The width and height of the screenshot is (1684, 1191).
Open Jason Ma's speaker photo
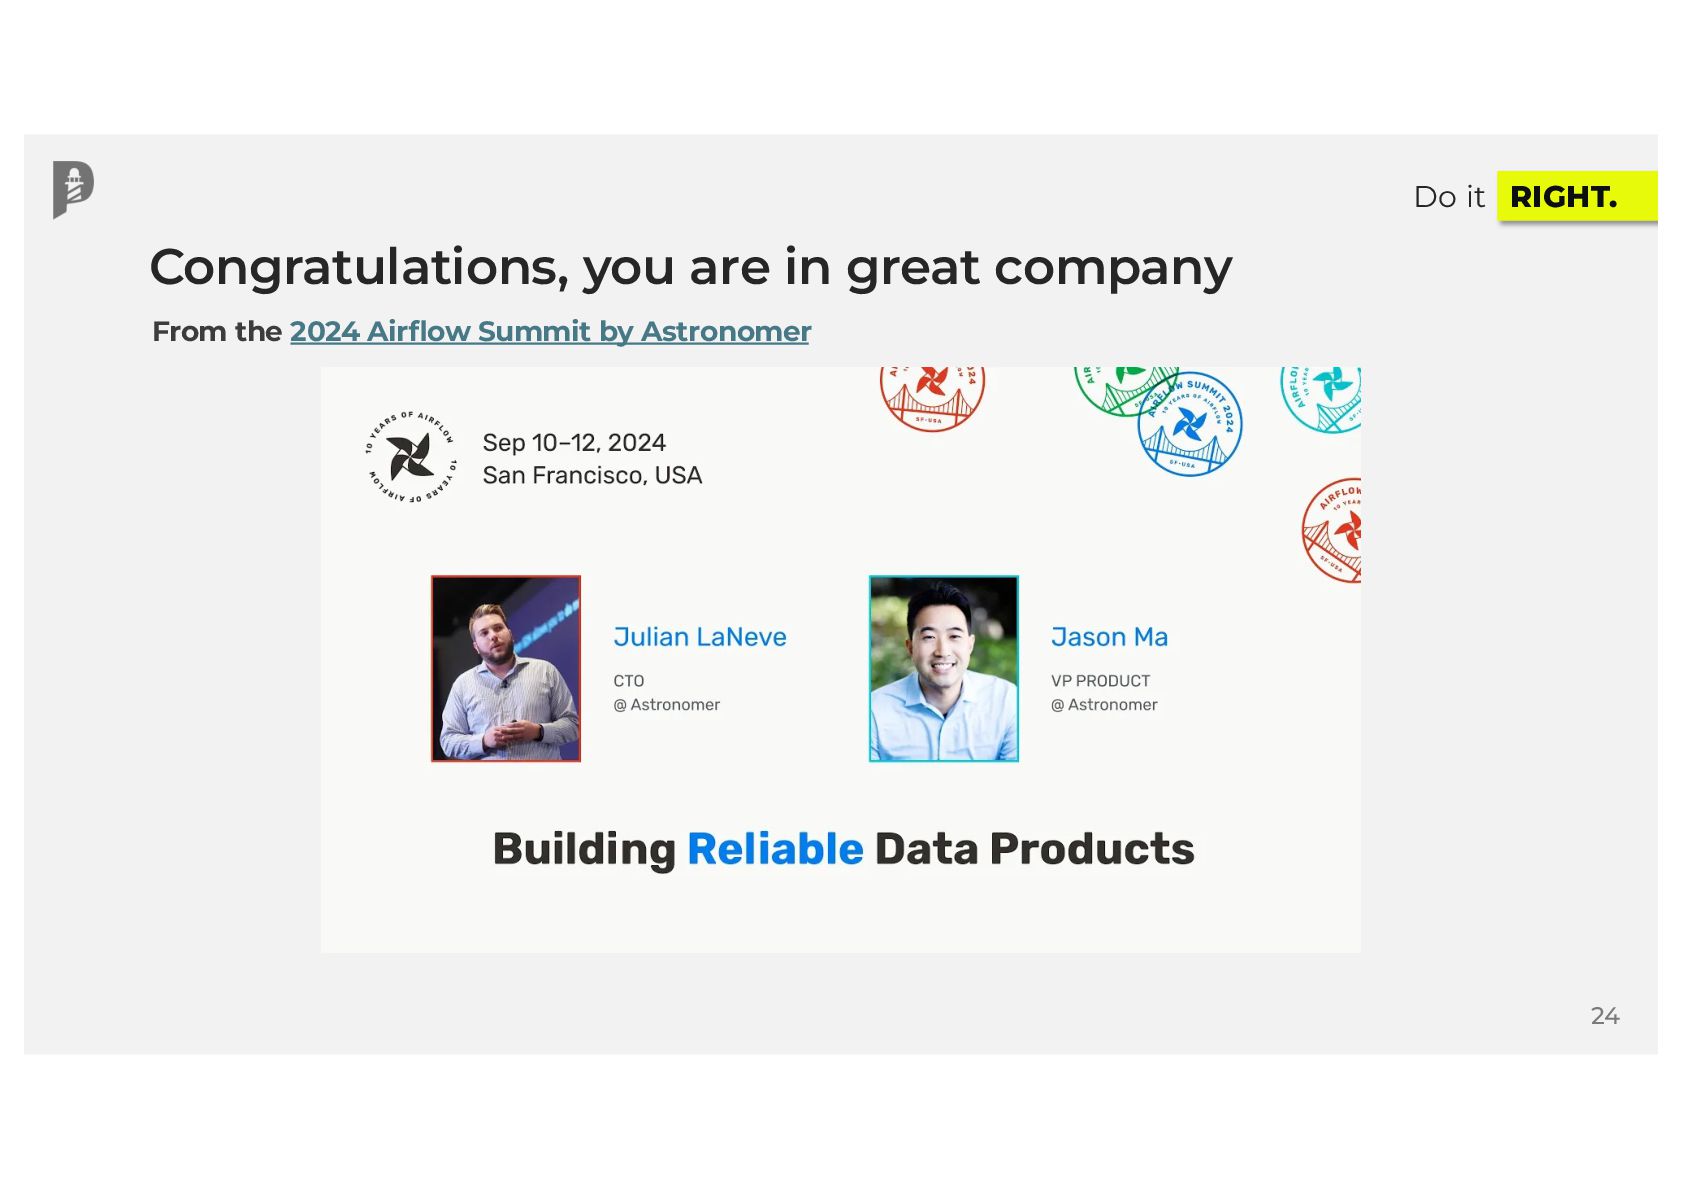click(944, 668)
